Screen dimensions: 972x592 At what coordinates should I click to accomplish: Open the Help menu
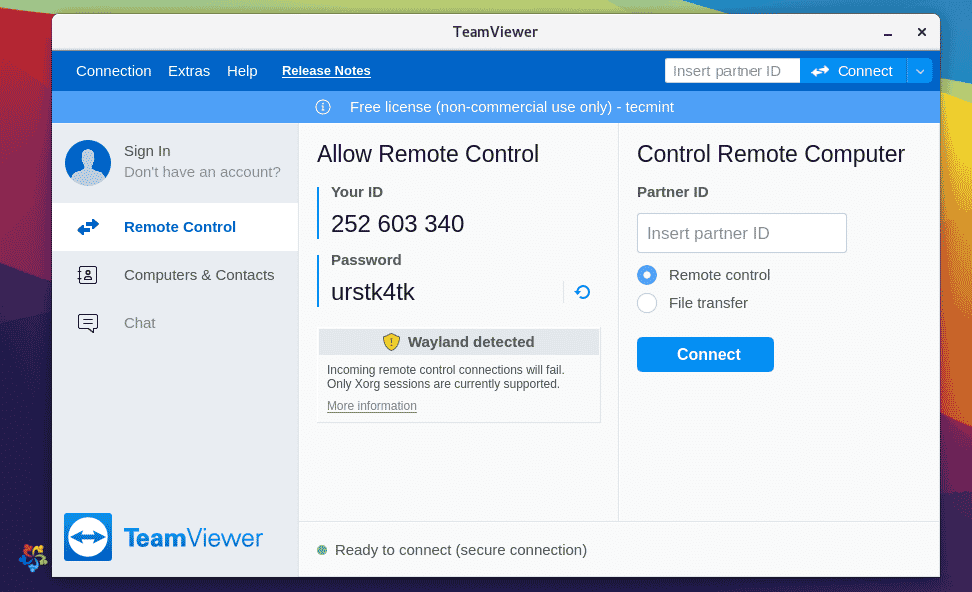pyautogui.click(x=242, y=71)
